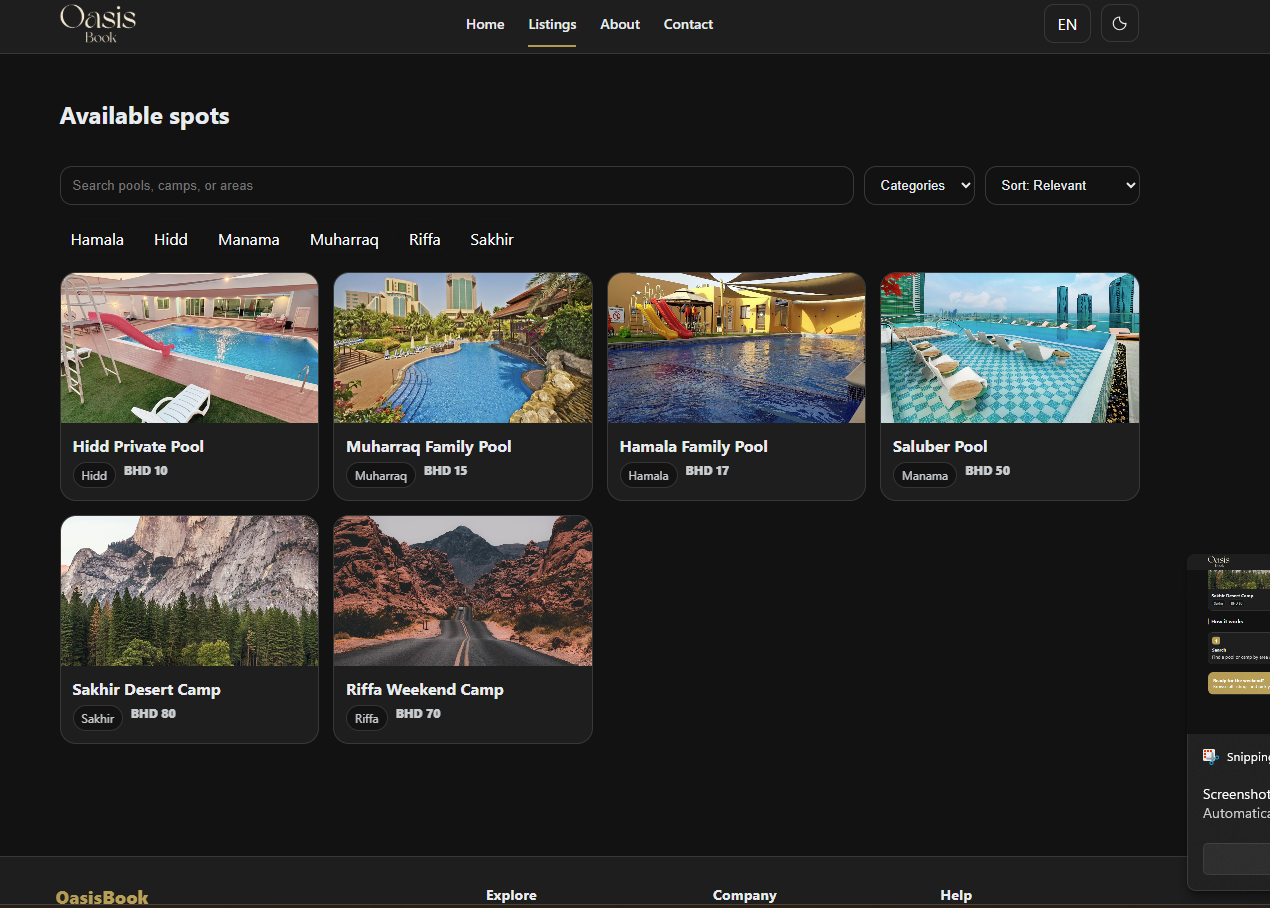Open the About page
This screenshot has height=908, width=1270.
point(620,24)
